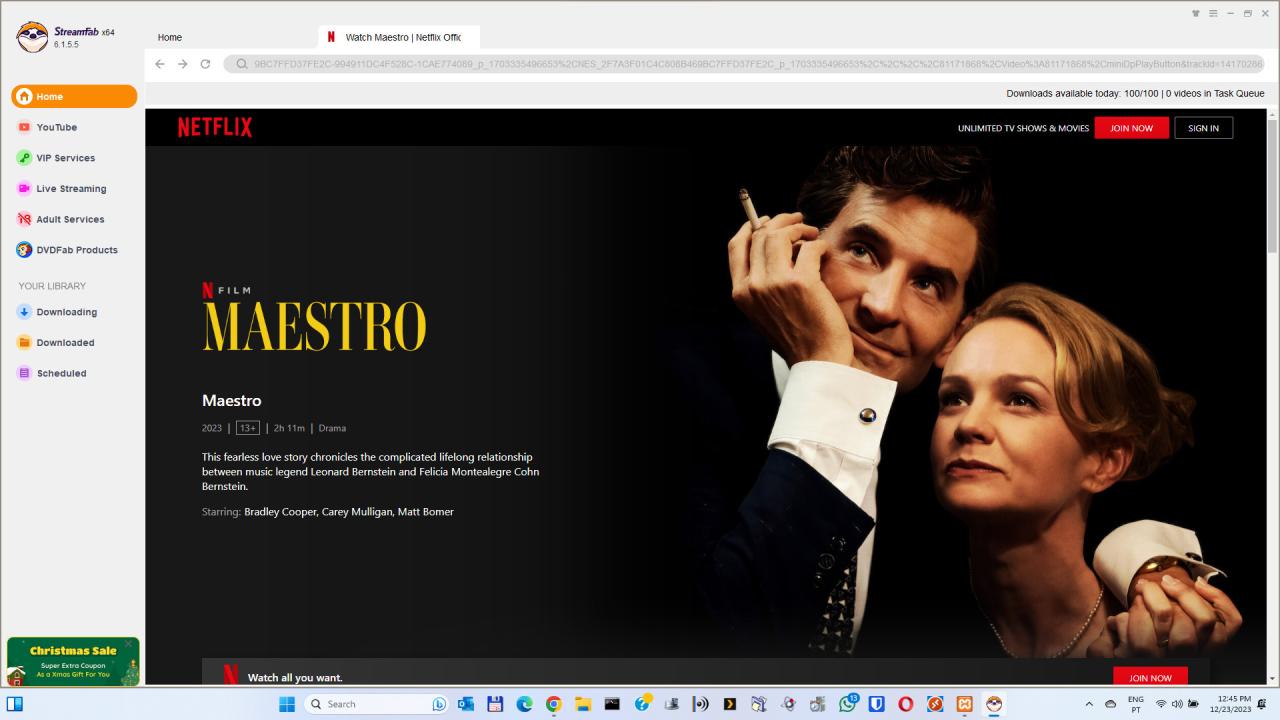
Task: Click the StreamFab icon in the taskbar
Action: tap(993, 704)
